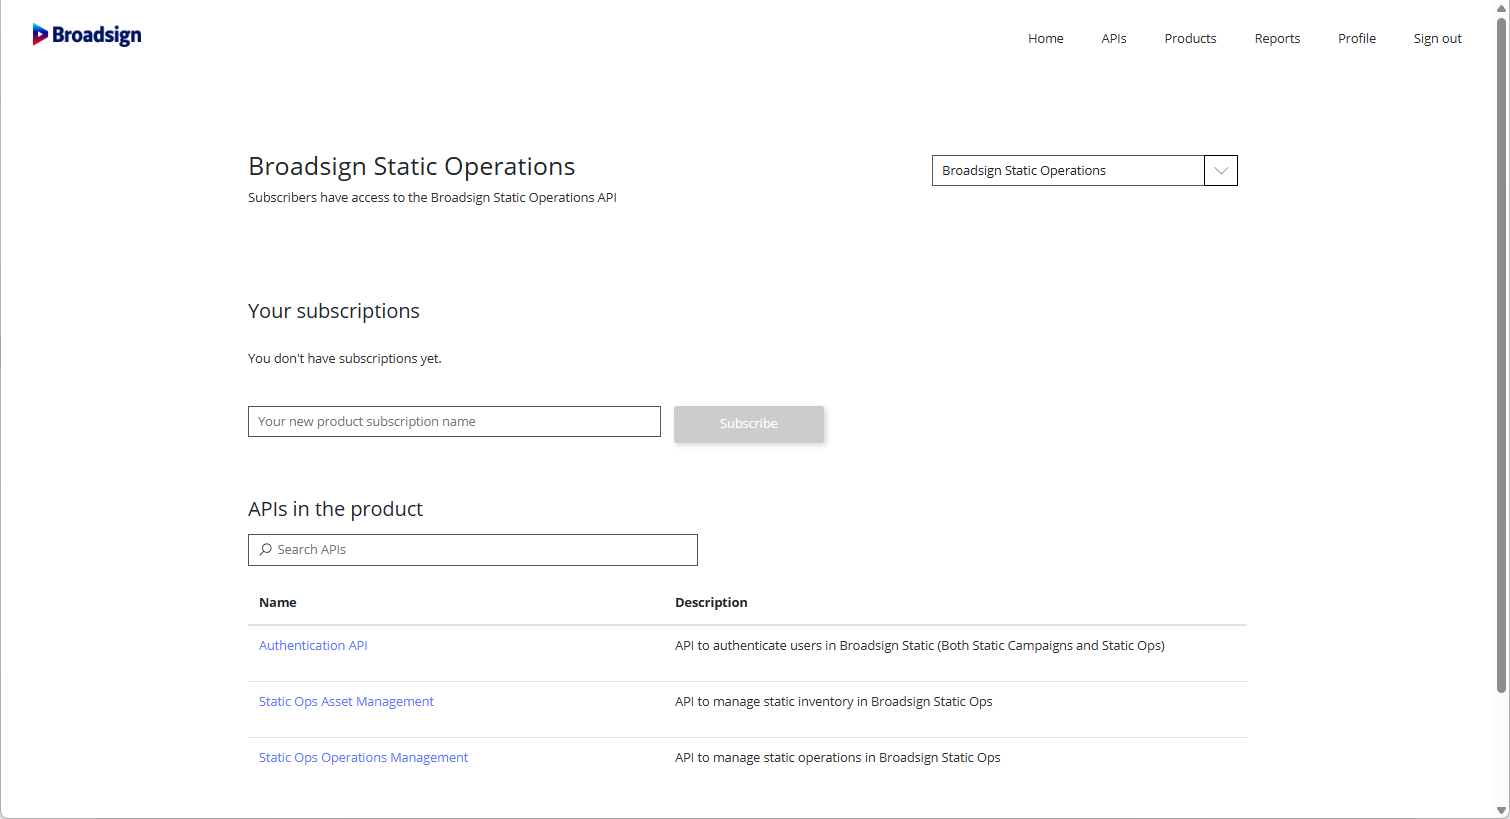Click 'You don't have subscriptions yet' message
The width and height of the screenshot is (1510, 819).
(345, 358)
